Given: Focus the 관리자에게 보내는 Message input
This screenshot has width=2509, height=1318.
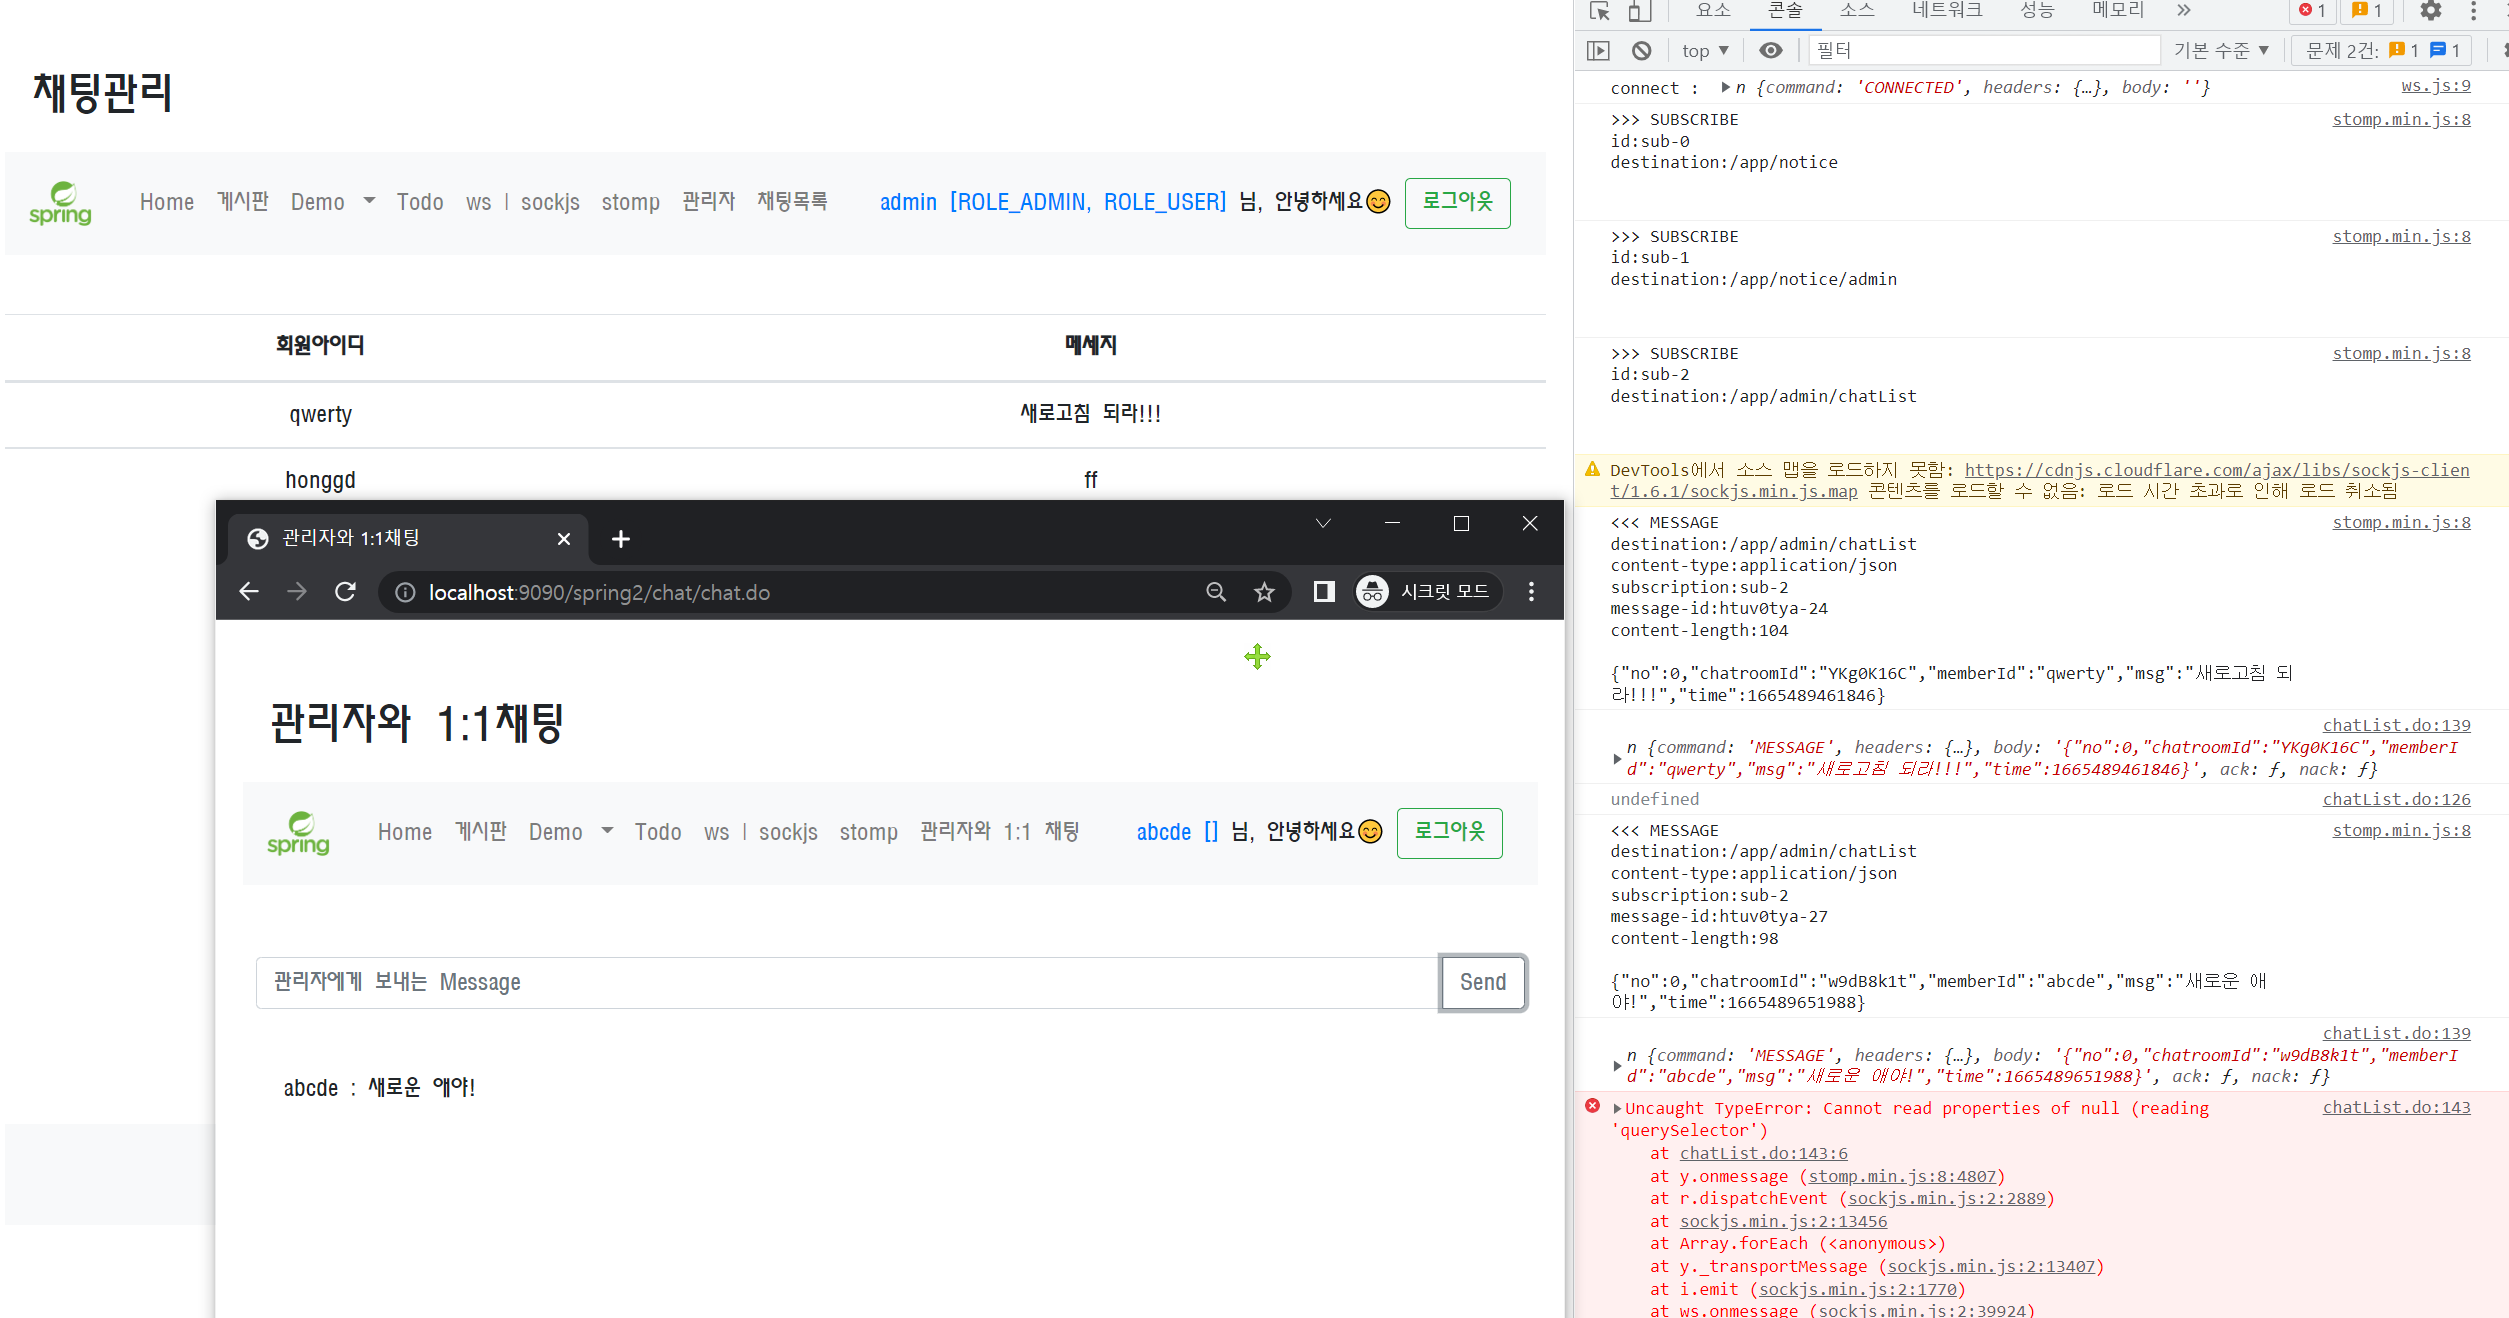Looking at the screenshot, I should [x=846, y=982].
